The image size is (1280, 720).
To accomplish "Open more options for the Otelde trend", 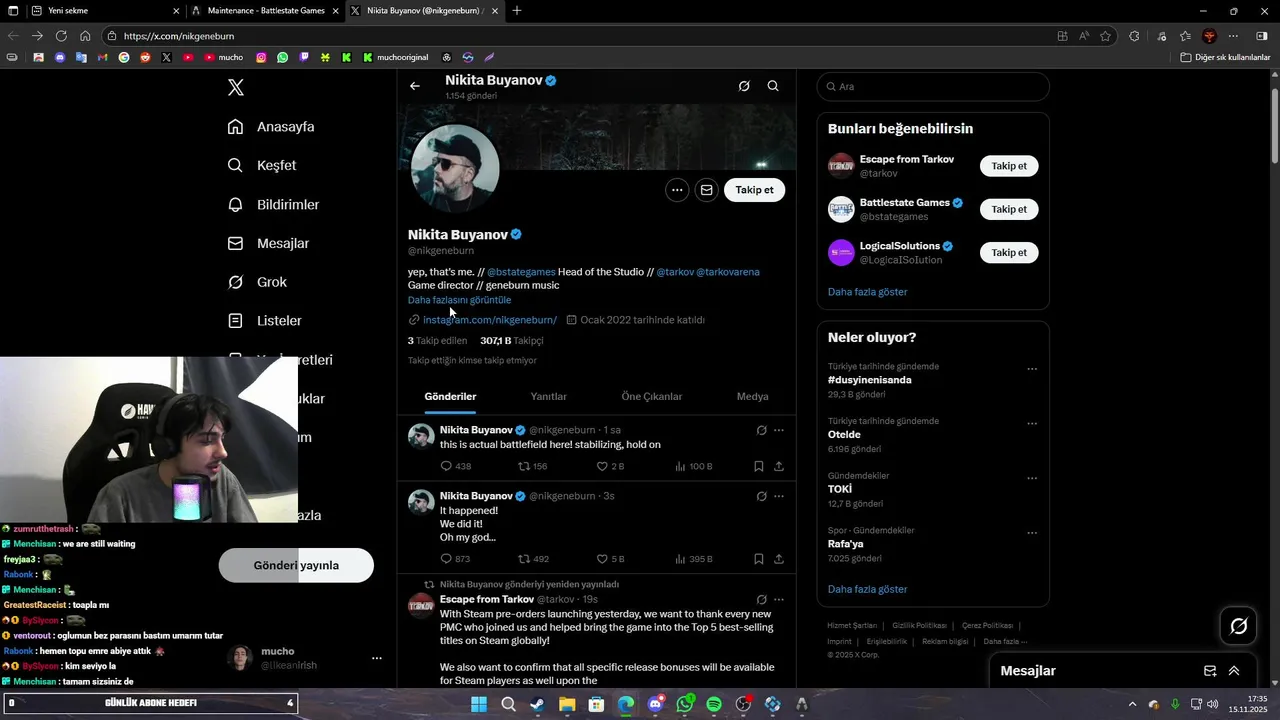I will [1032, 424].
